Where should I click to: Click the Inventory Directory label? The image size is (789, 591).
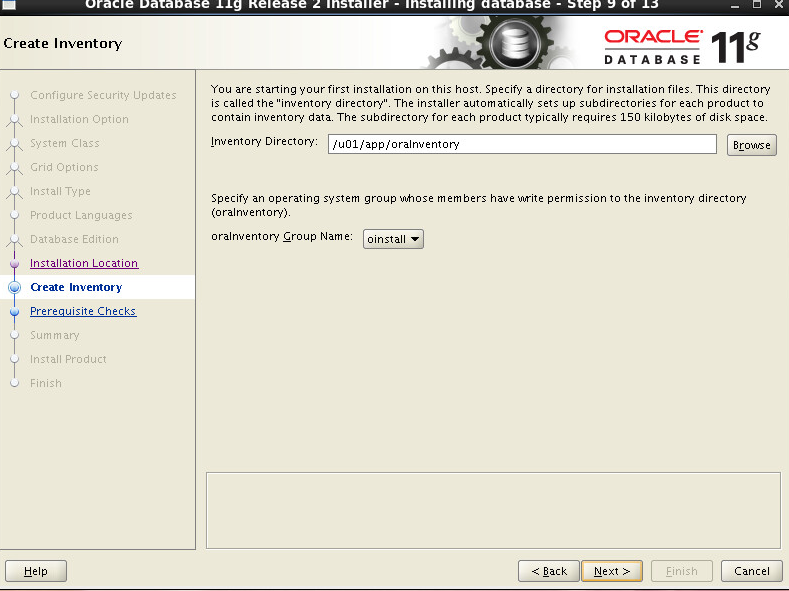[x=264, y=141]
